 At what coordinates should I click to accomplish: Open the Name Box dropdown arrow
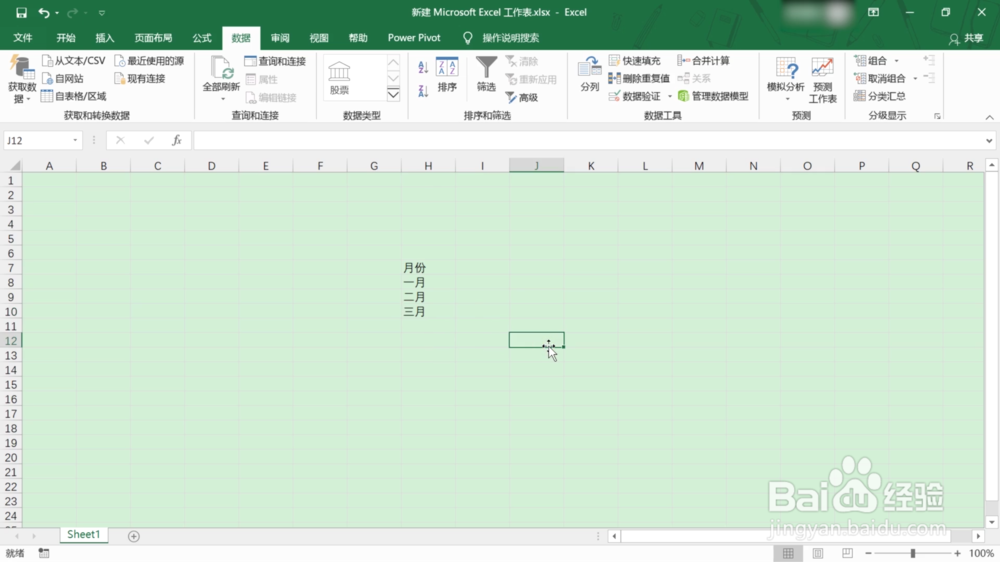tap(75, 140)
